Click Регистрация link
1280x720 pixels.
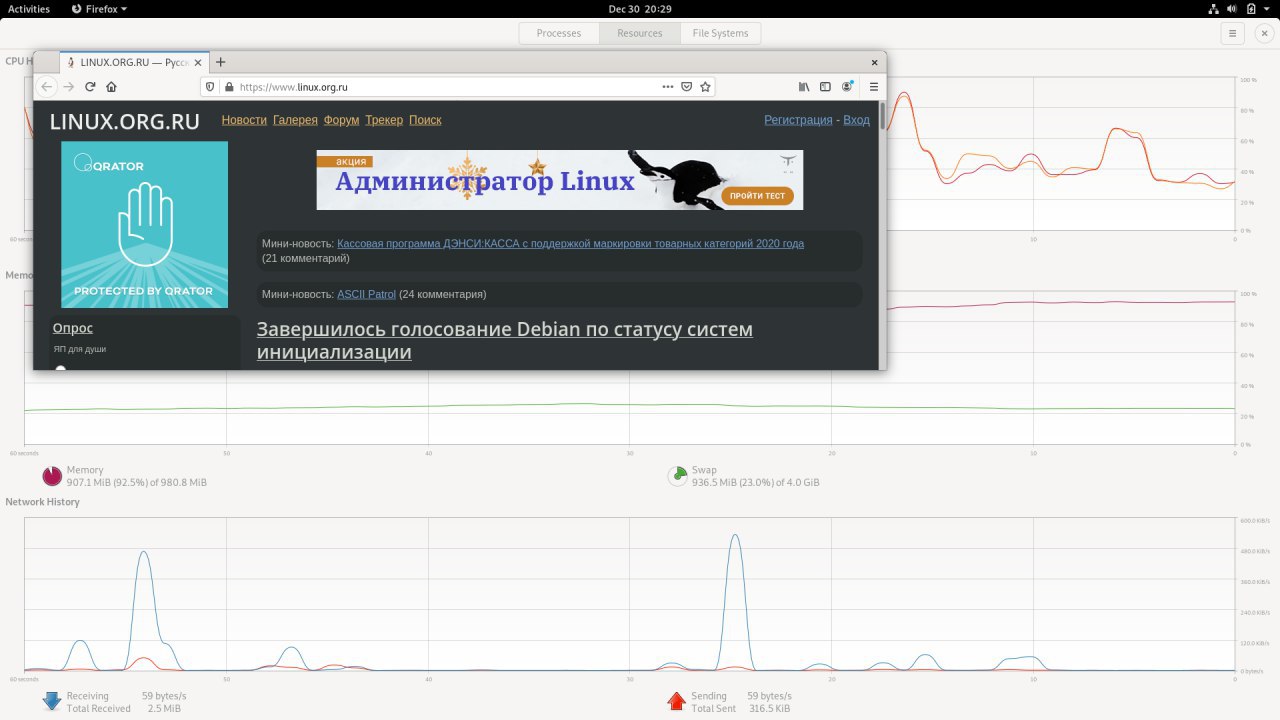[x=798, y=120]
